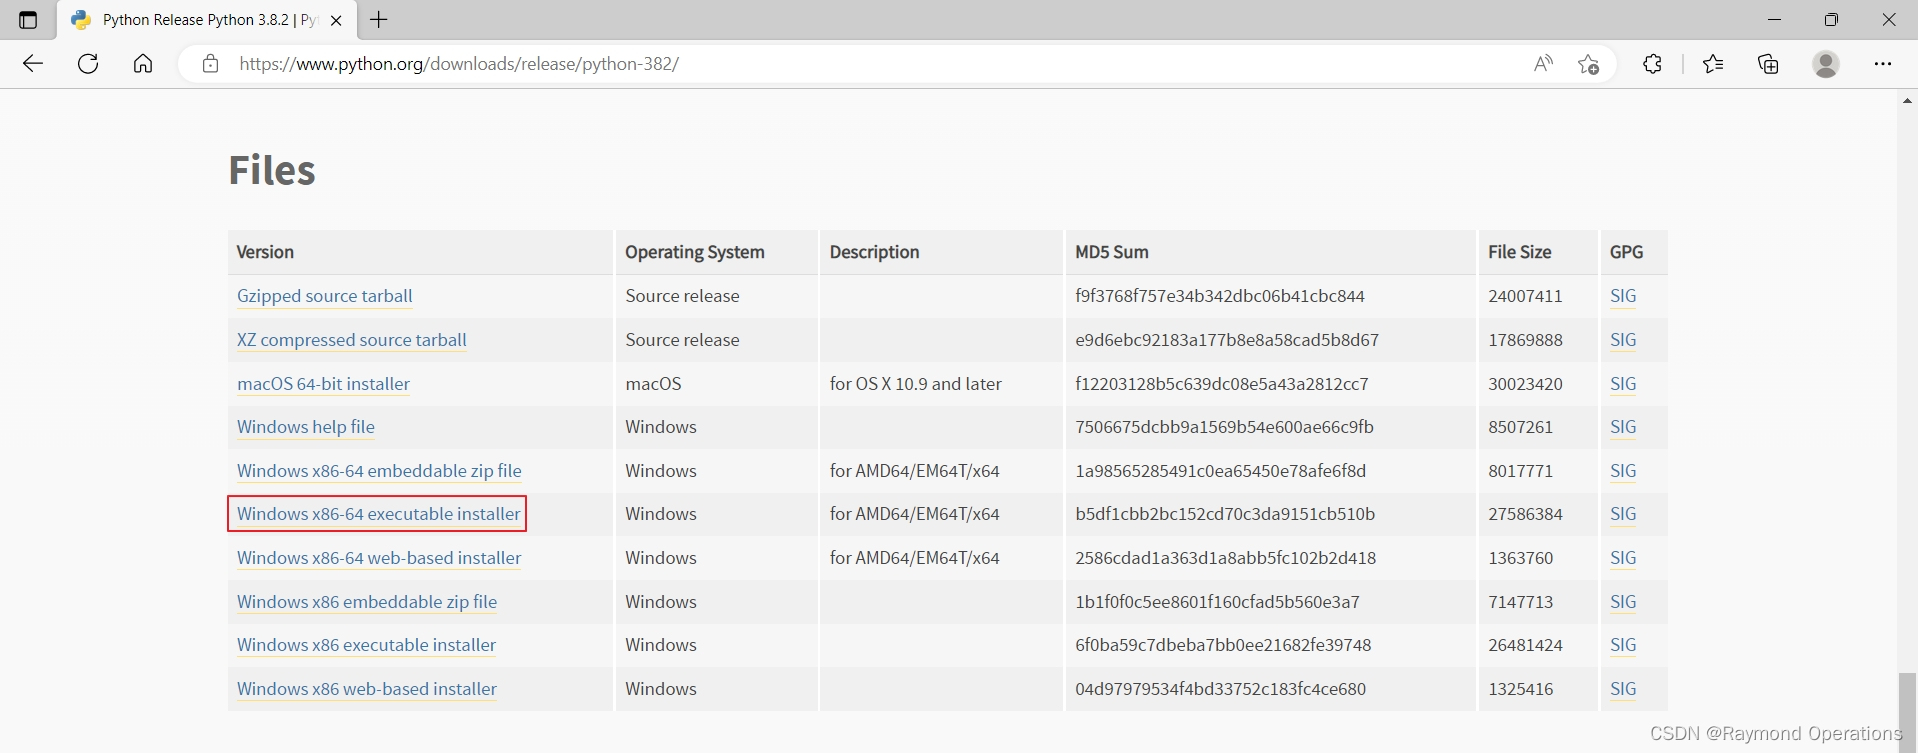Select file size 8507261
The image size is (1918, 753).
(1520, 427)
